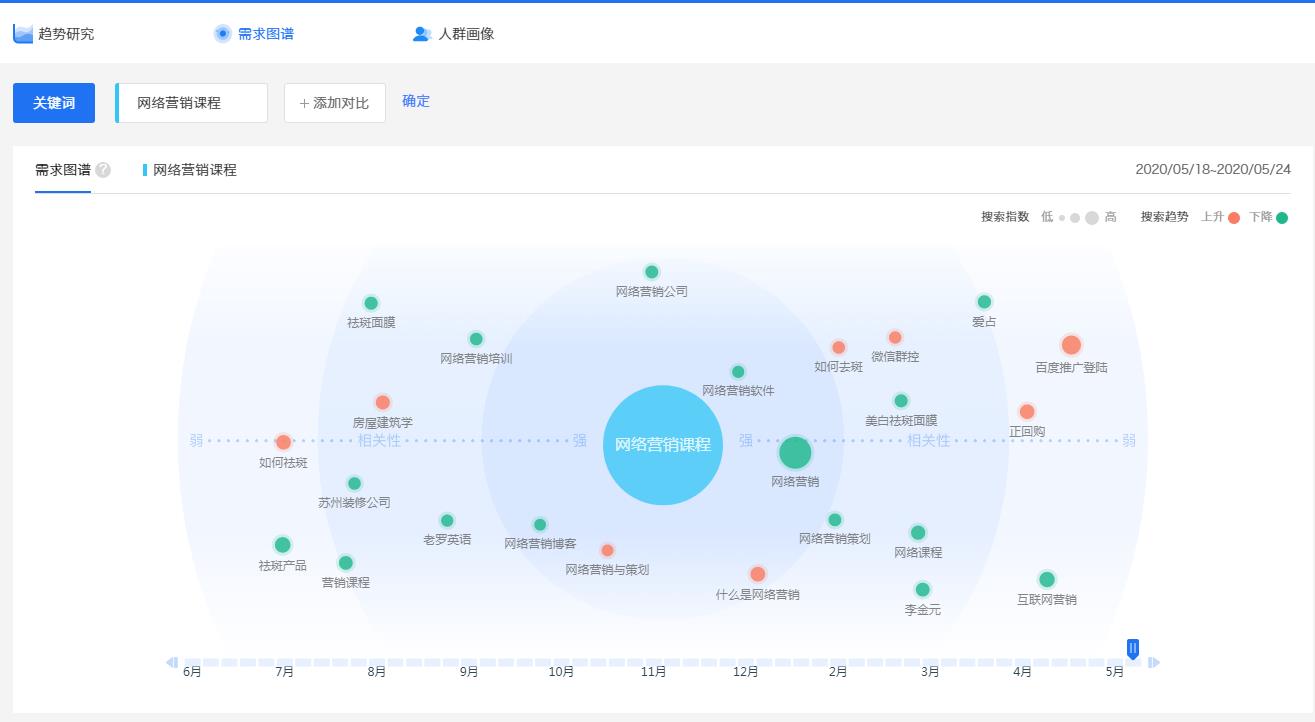
Task: Switch to 人群画像 tab
Action: coord(466,34)
